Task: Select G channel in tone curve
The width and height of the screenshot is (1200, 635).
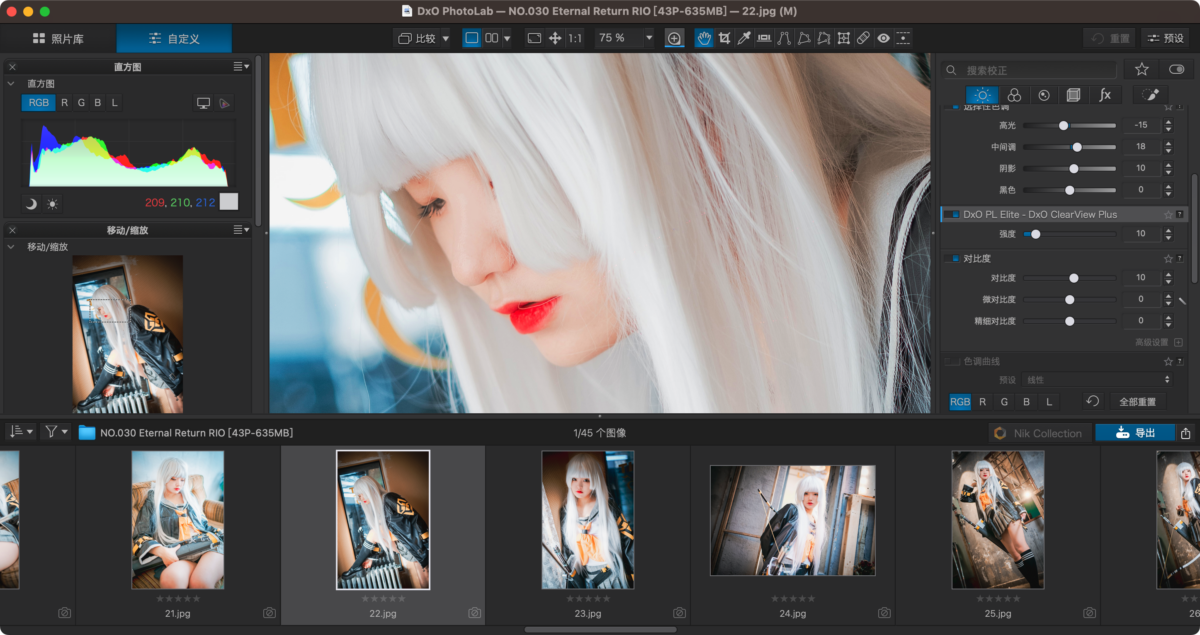Action: 1004,401
